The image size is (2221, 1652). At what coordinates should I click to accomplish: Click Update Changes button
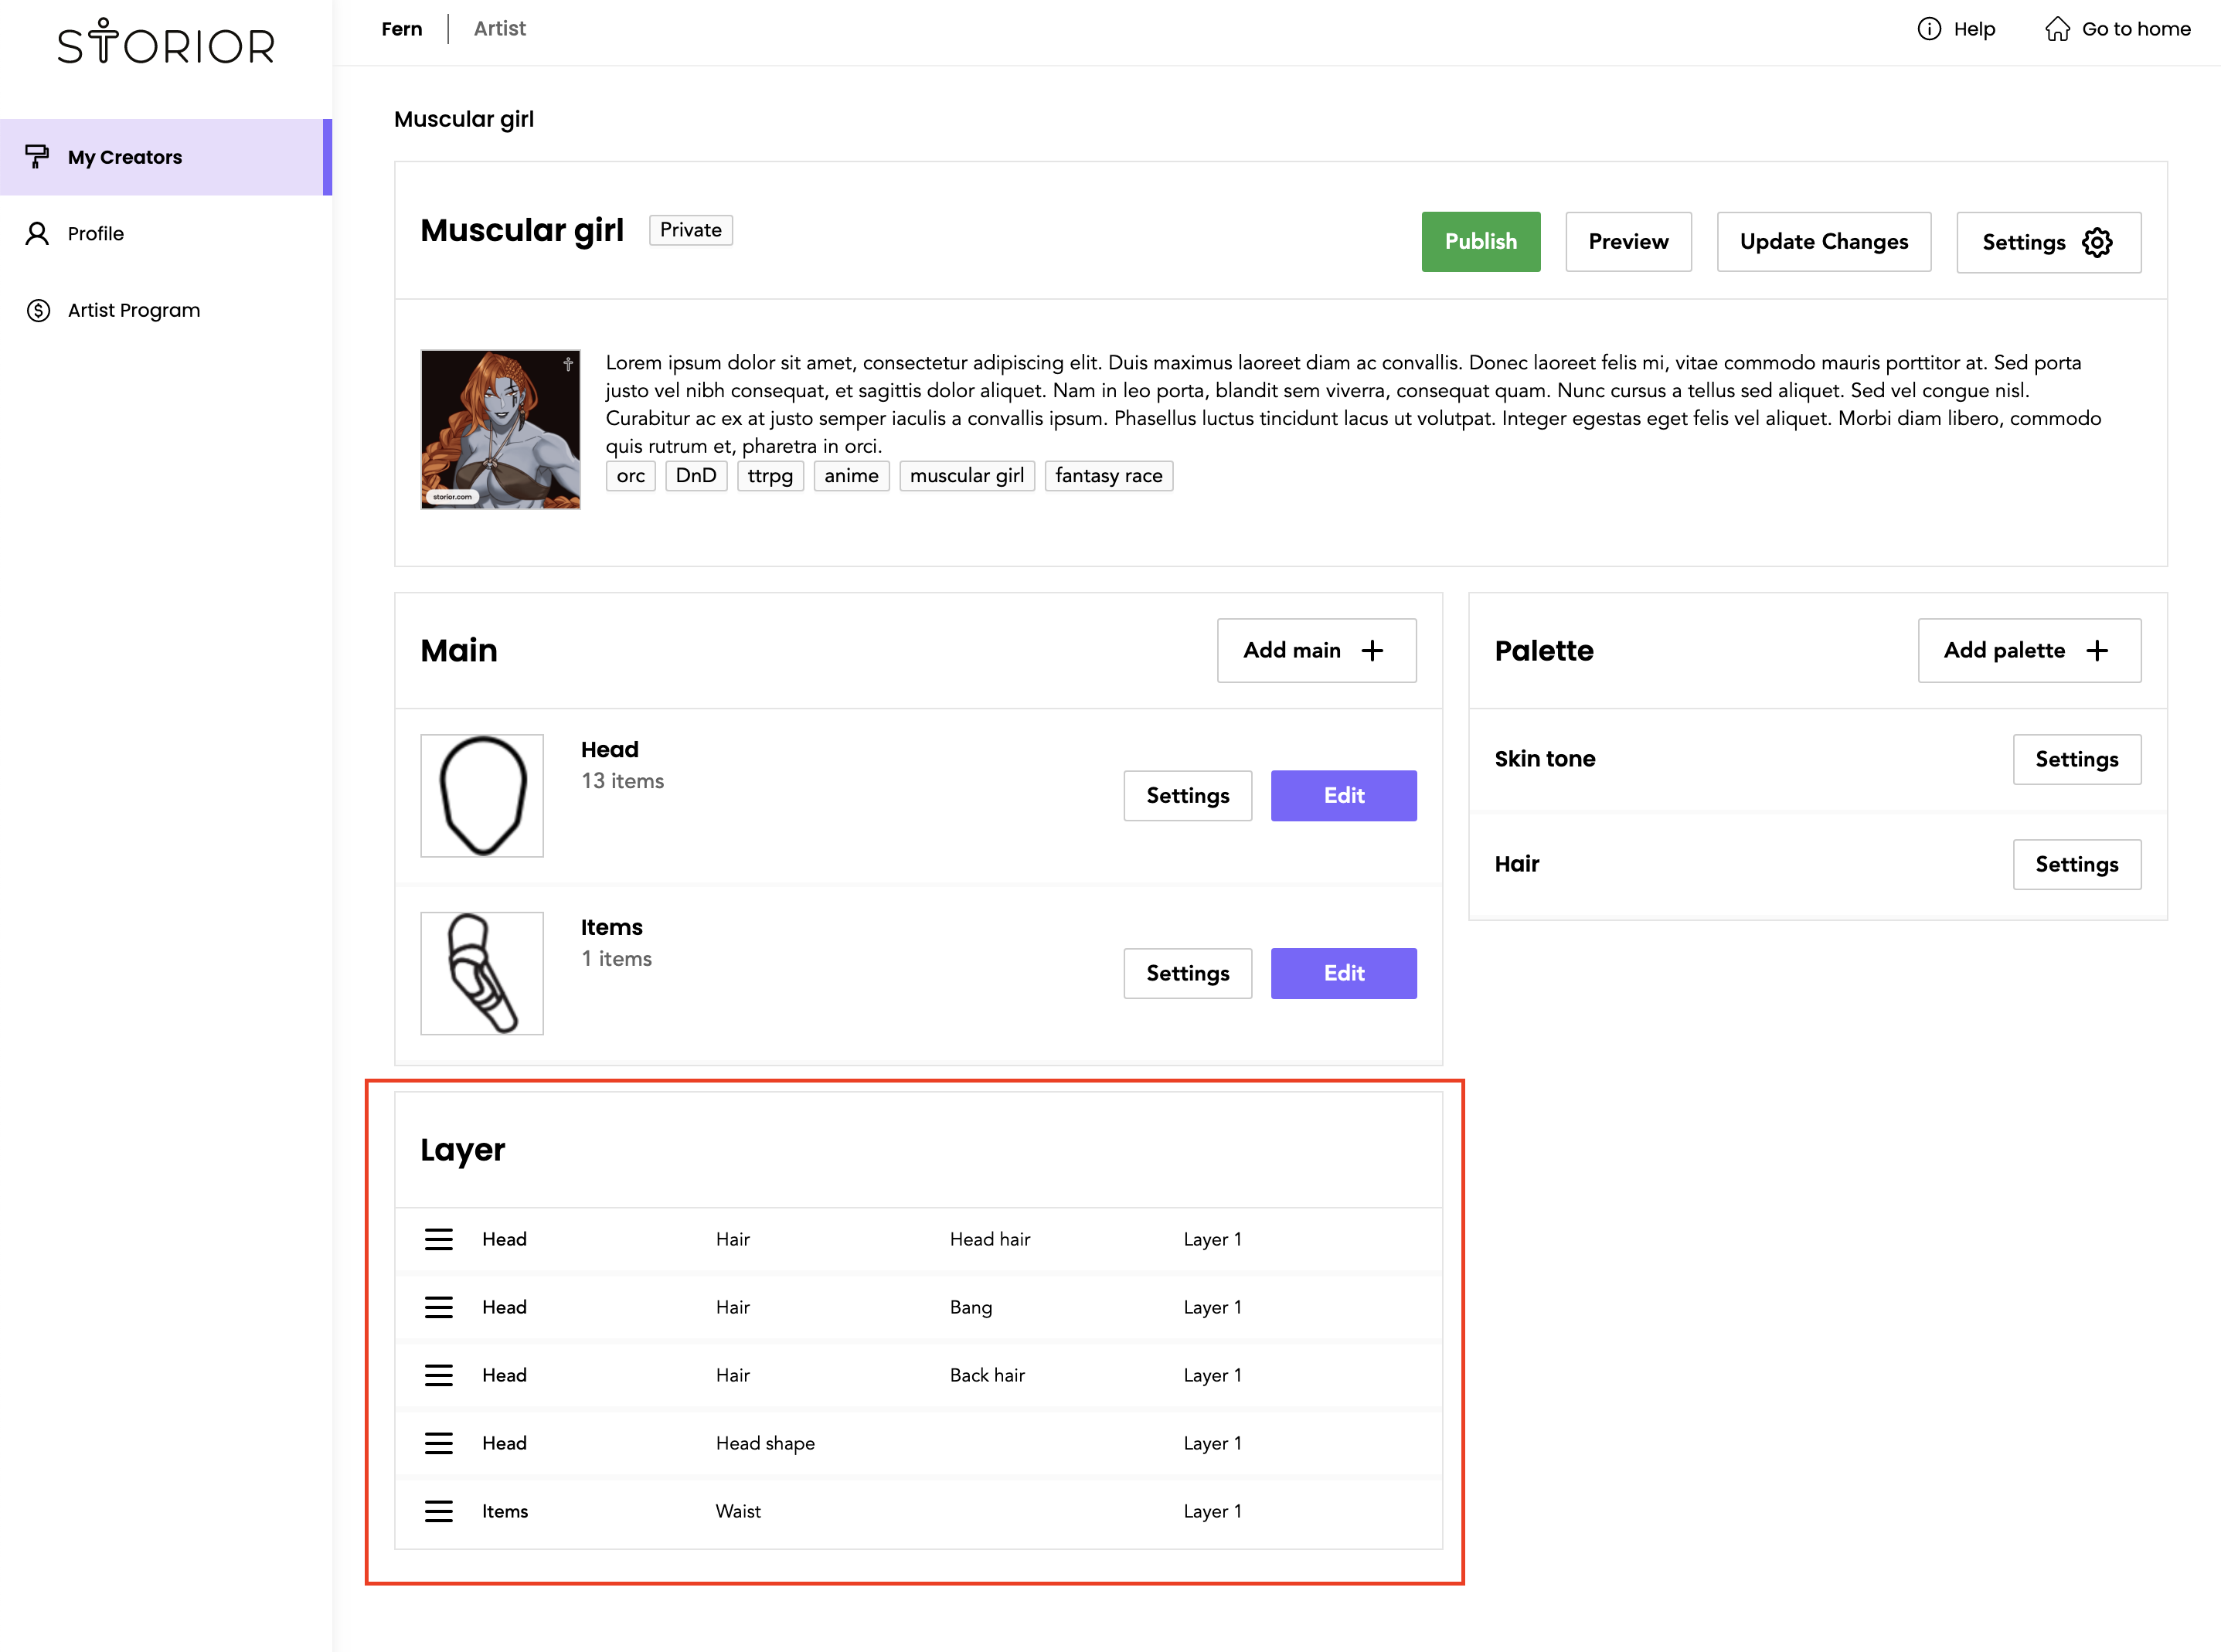(1822, 242)
